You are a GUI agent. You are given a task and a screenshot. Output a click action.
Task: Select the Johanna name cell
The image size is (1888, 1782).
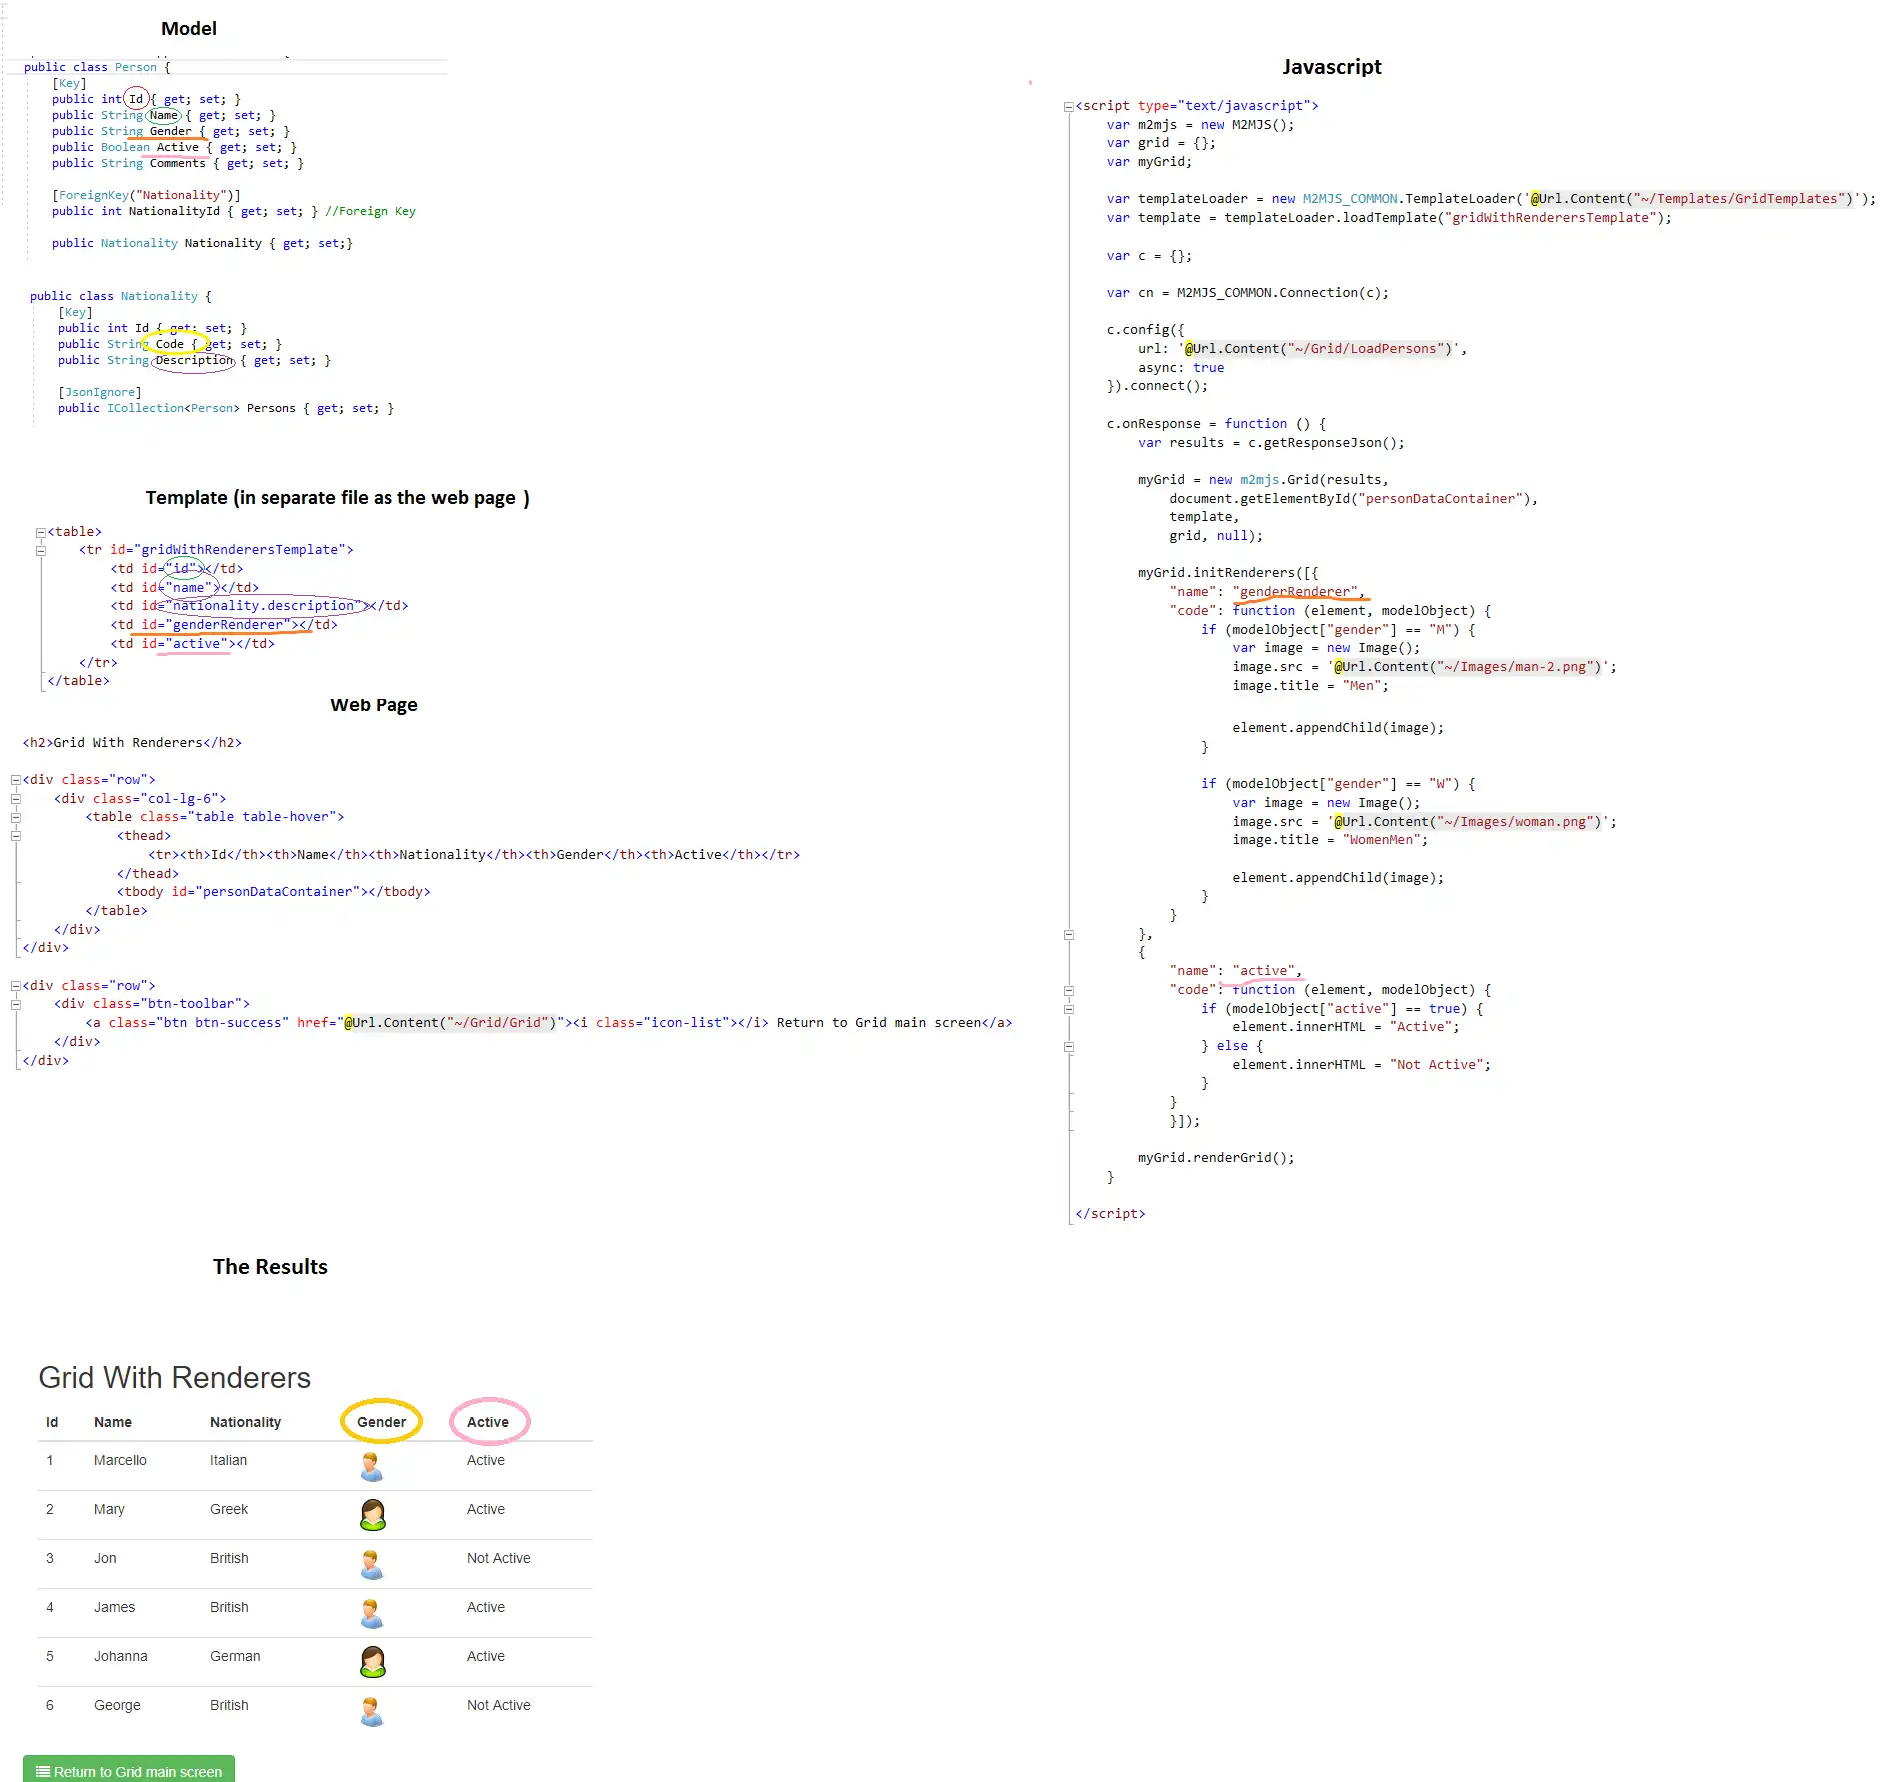pos(121,1656)
